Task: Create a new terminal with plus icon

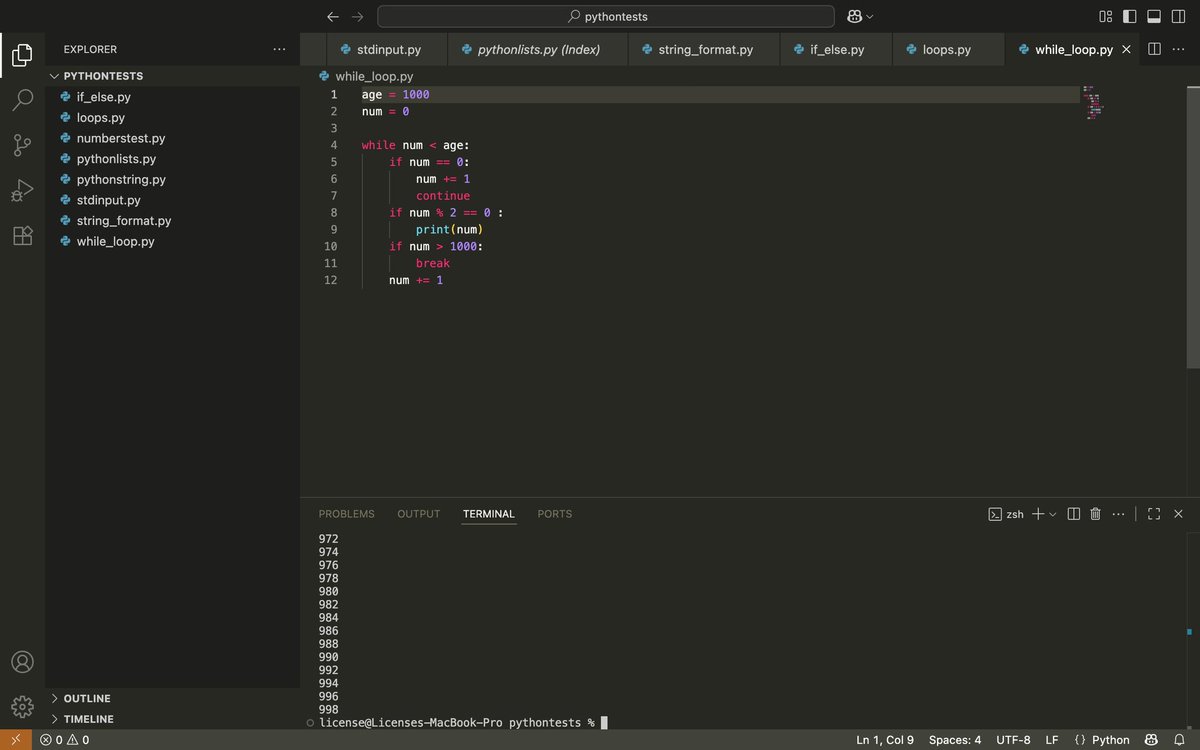Action: click(x=1038, y=514)
